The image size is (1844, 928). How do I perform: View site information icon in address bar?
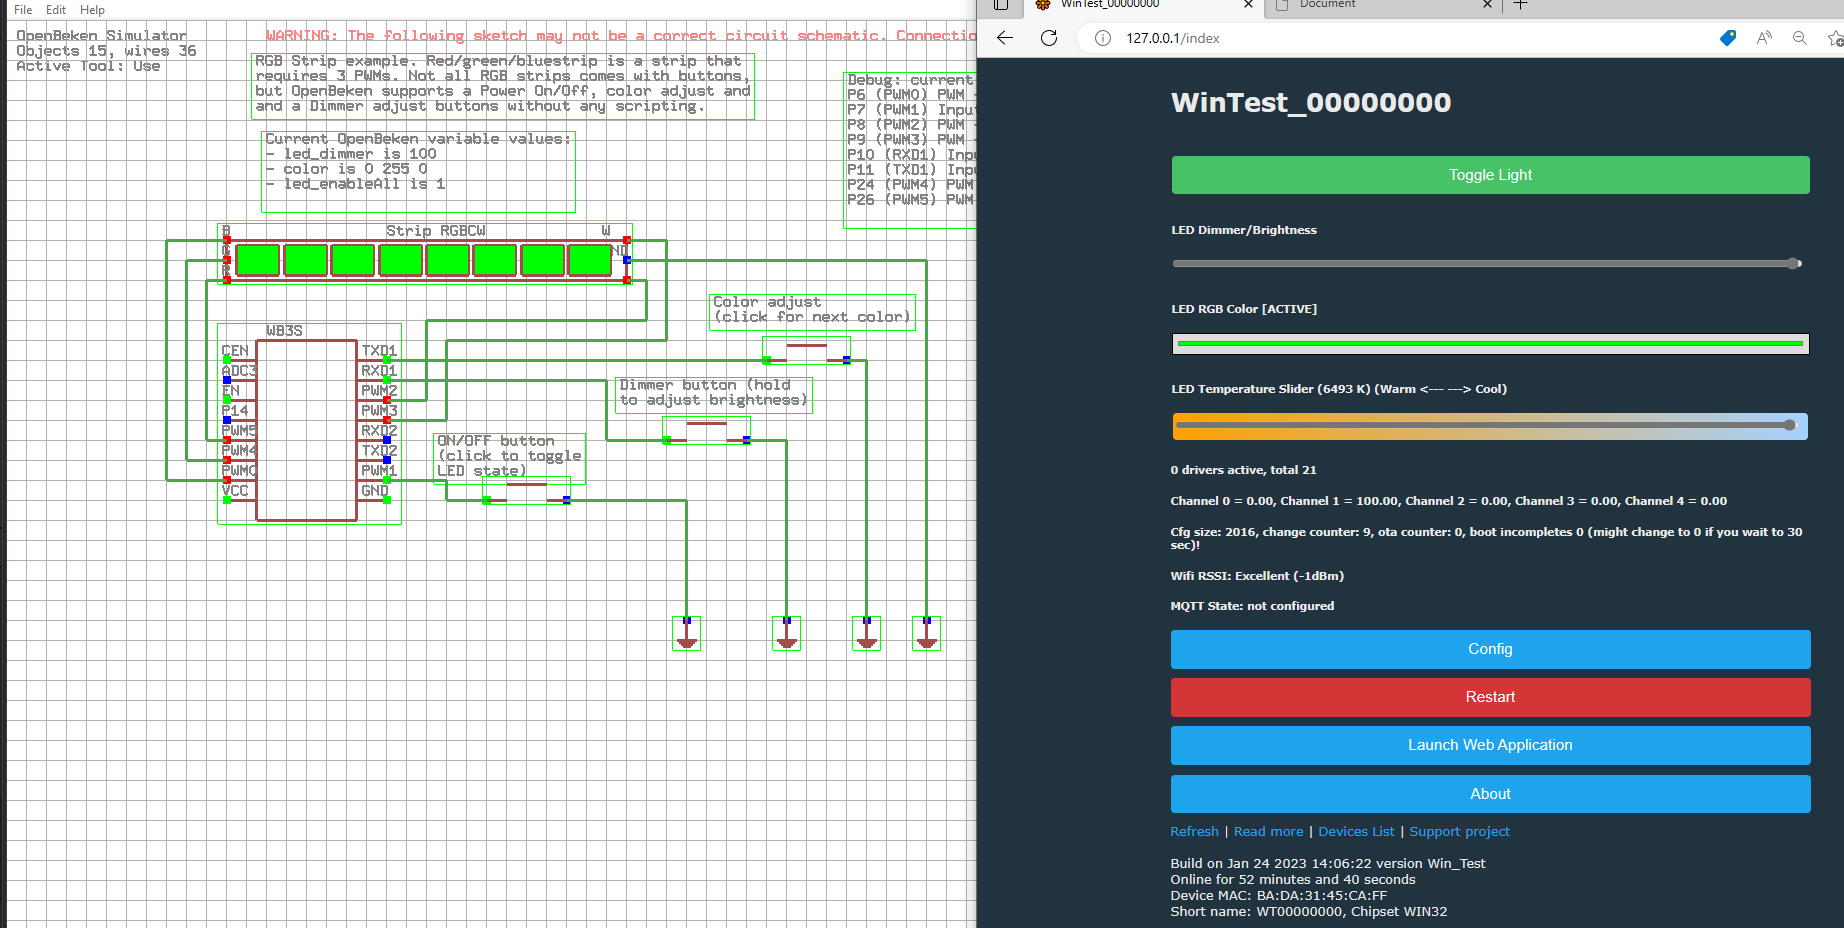point(1102,38)
